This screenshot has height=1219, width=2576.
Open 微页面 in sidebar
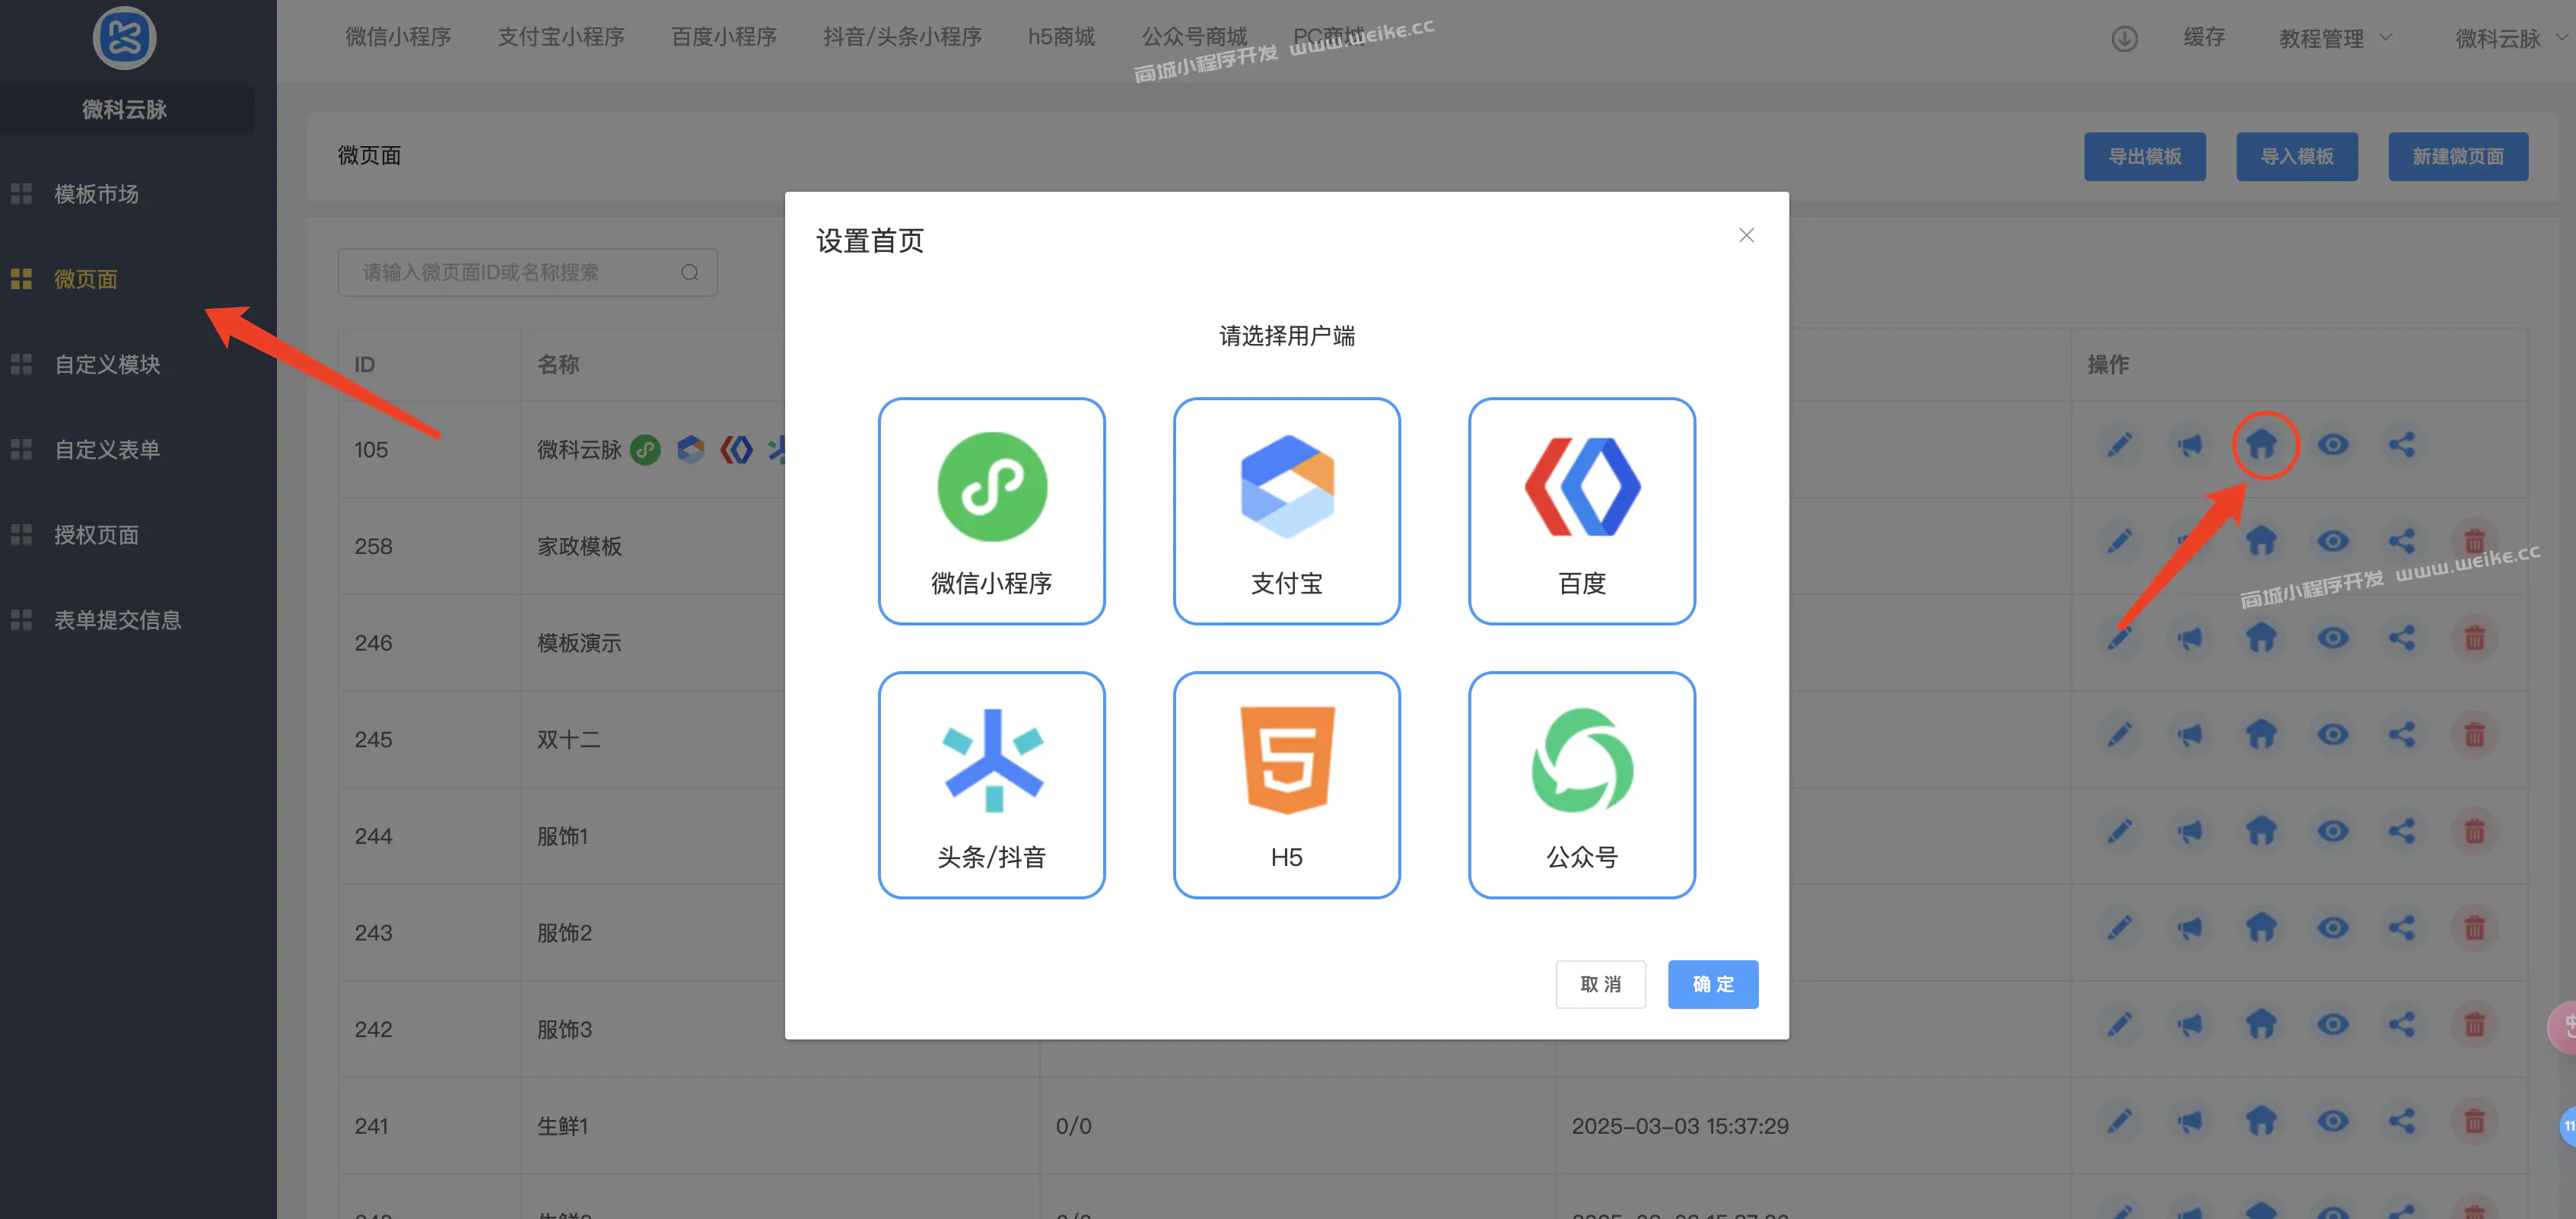pos(86,279)
